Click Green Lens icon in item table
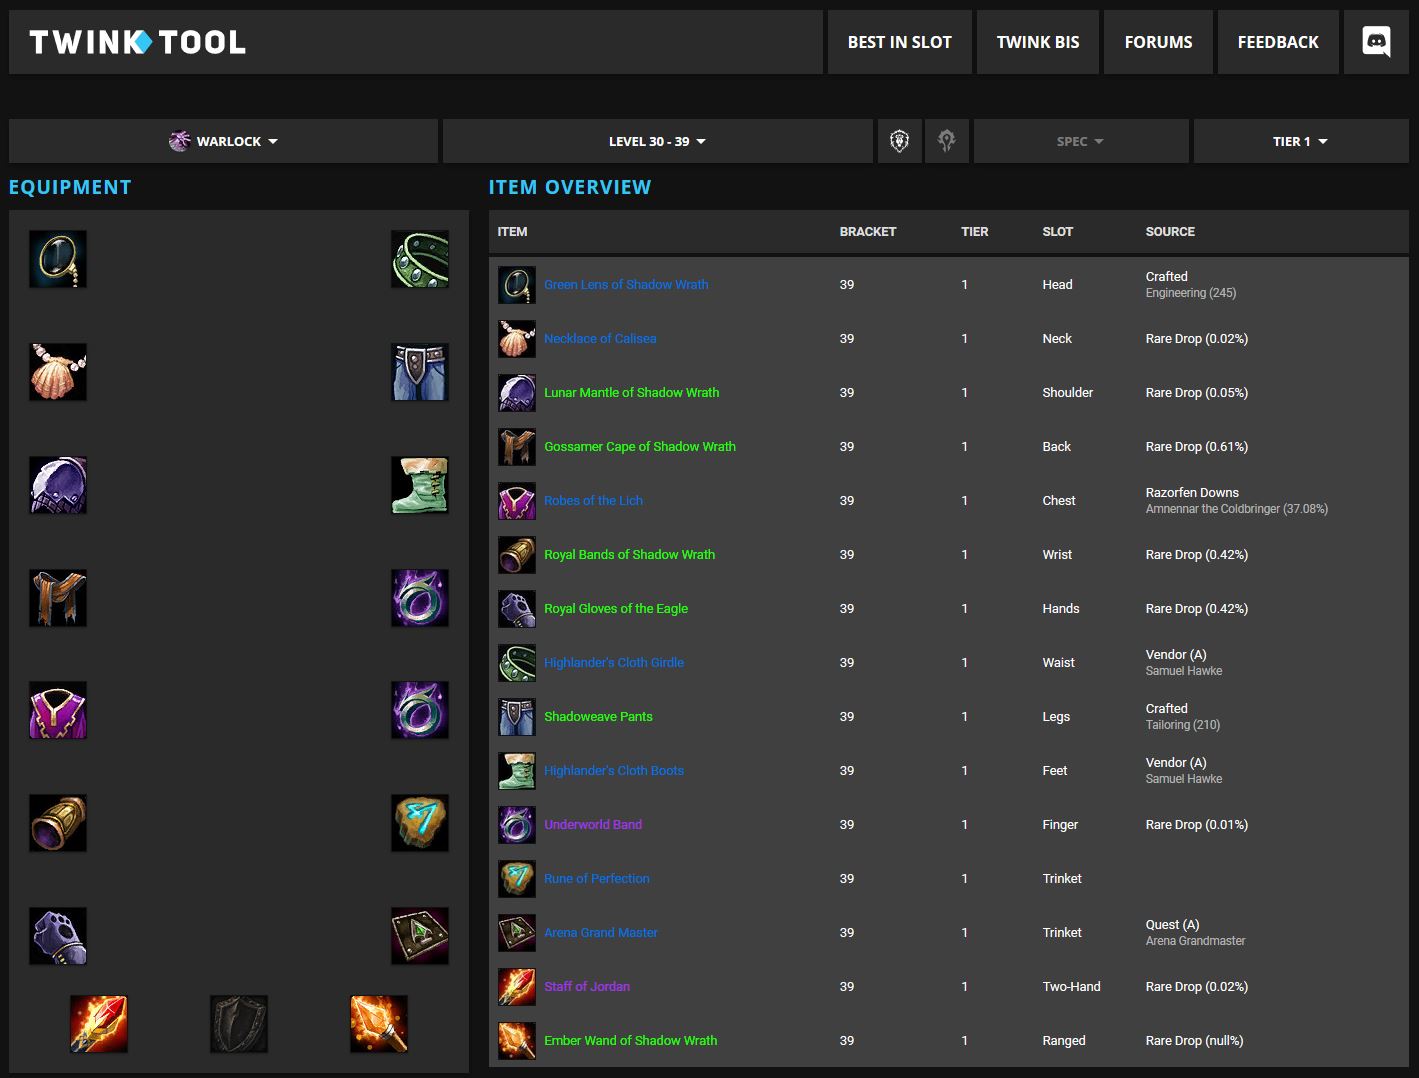This screenshot has width=1419, height=1078. 517,285
